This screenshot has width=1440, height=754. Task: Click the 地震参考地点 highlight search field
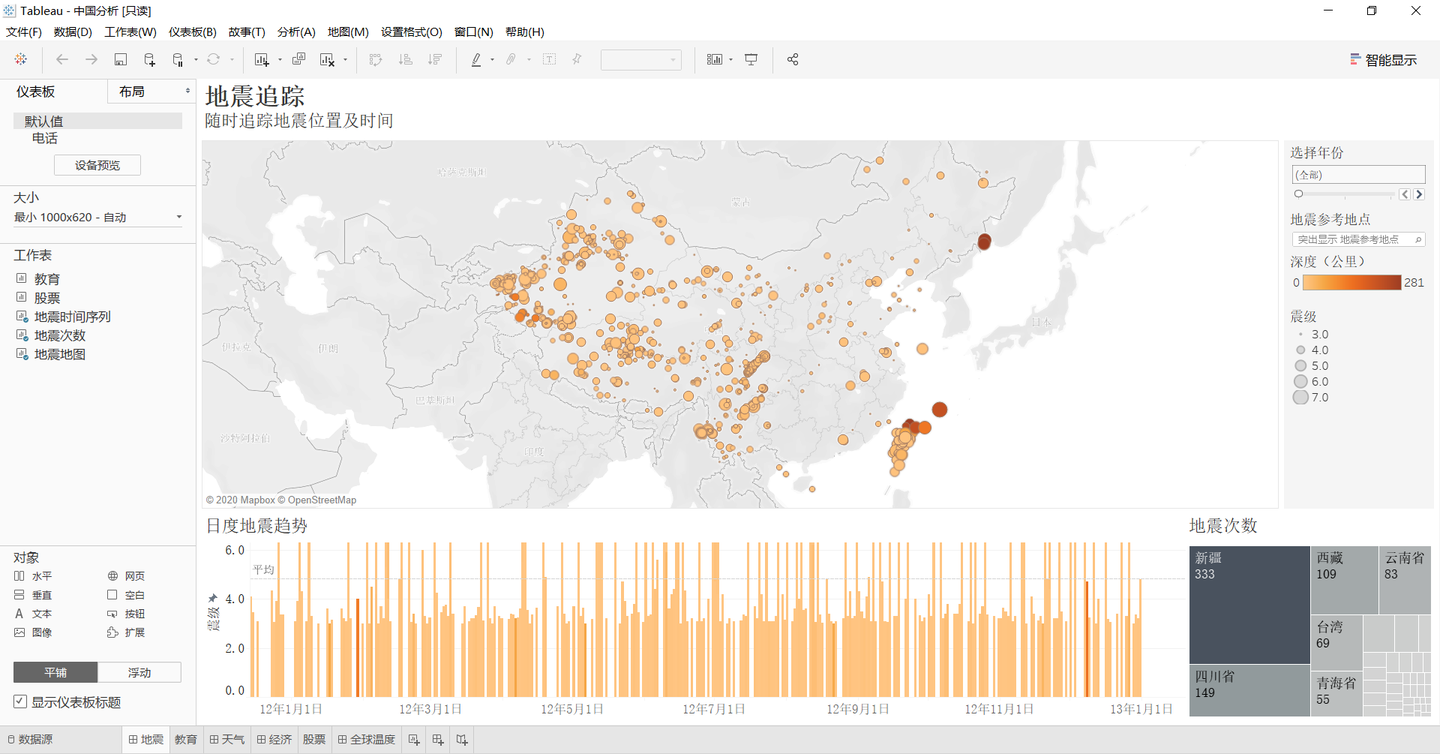[x=1357, y=240]
